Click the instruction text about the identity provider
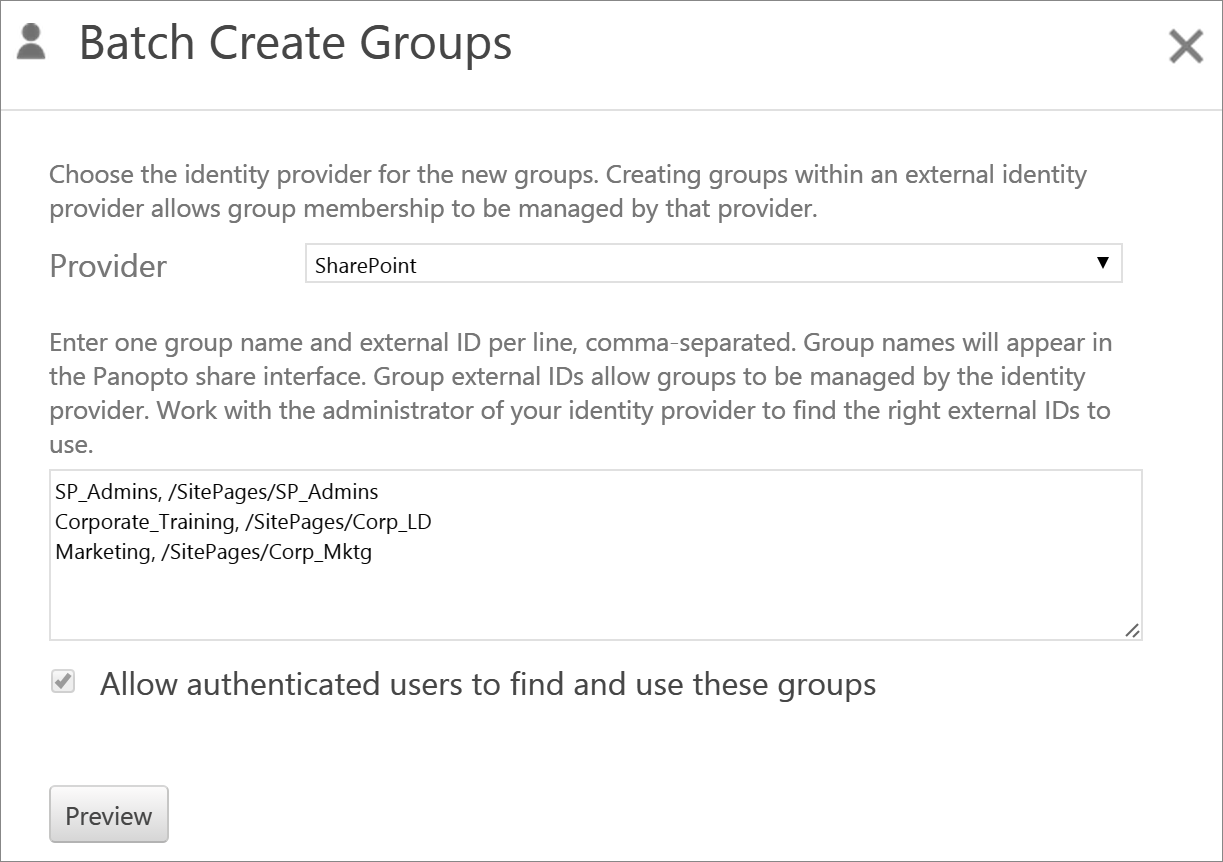The height and width of the screenshot is (862, 1223). coord(568,192)
